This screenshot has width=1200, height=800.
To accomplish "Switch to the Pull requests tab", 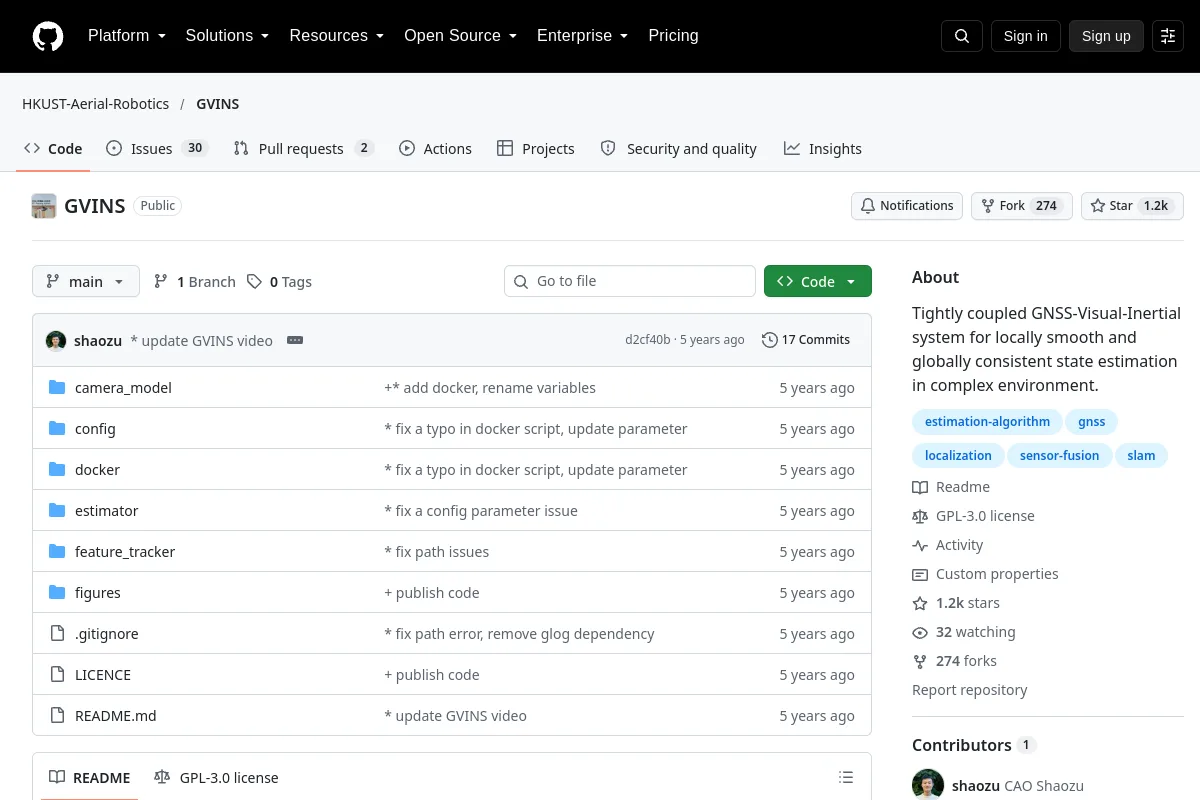I will (x=304, y=149).
